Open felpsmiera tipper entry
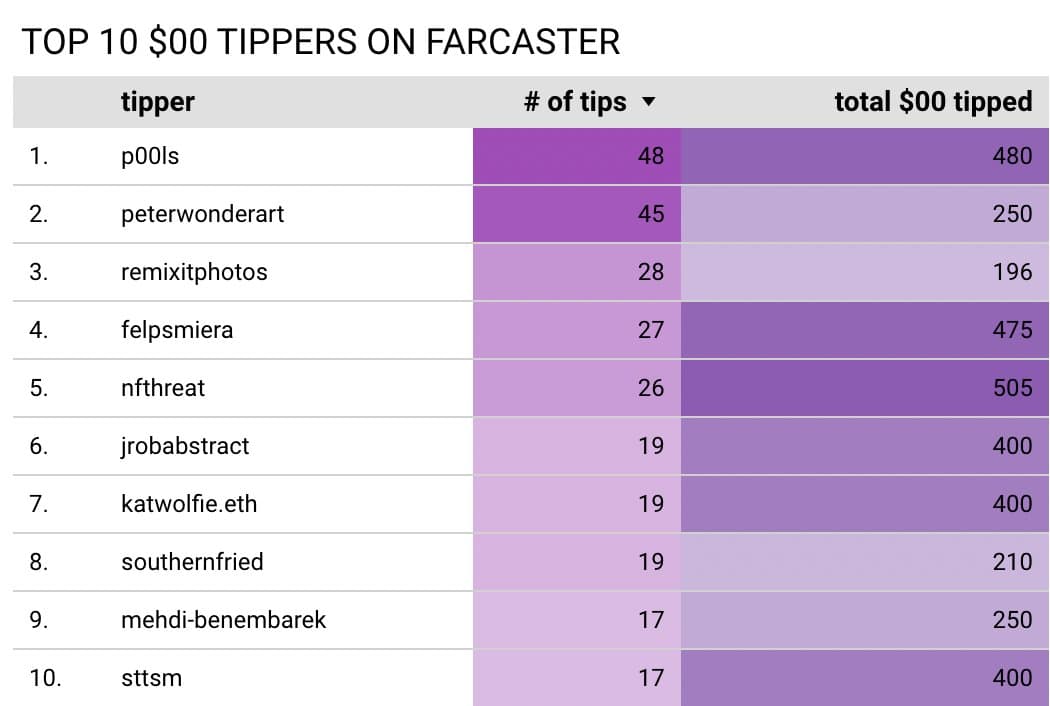 (177, 330)
